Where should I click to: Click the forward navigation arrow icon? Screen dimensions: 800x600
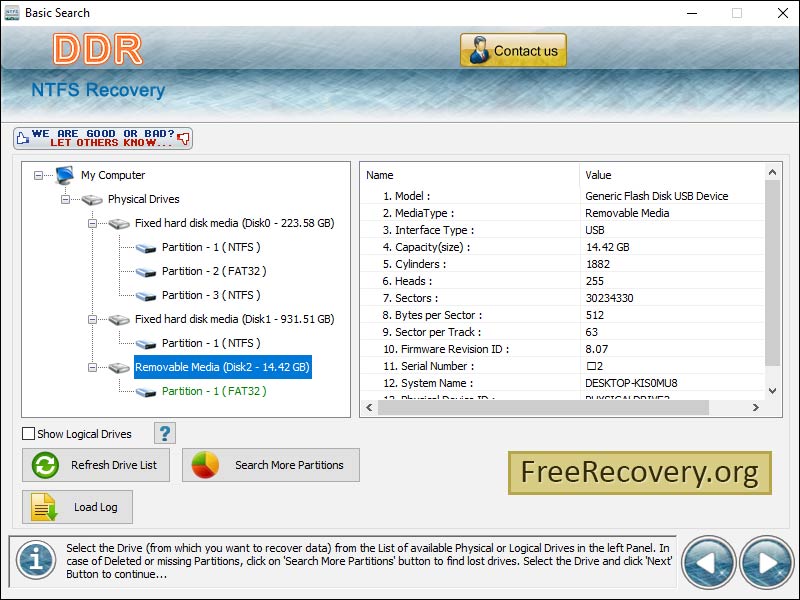coord(765,561)
